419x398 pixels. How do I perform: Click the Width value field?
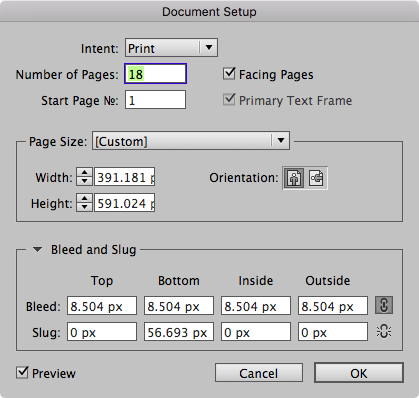pos(125,177)
